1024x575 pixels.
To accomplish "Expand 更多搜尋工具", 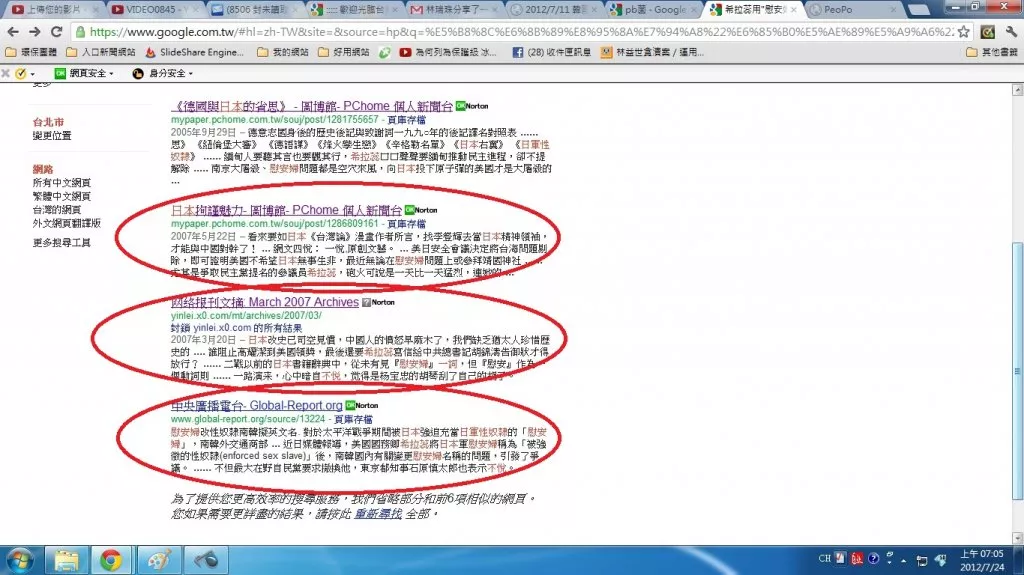I will pyautogui.click(x=61, y=242).
